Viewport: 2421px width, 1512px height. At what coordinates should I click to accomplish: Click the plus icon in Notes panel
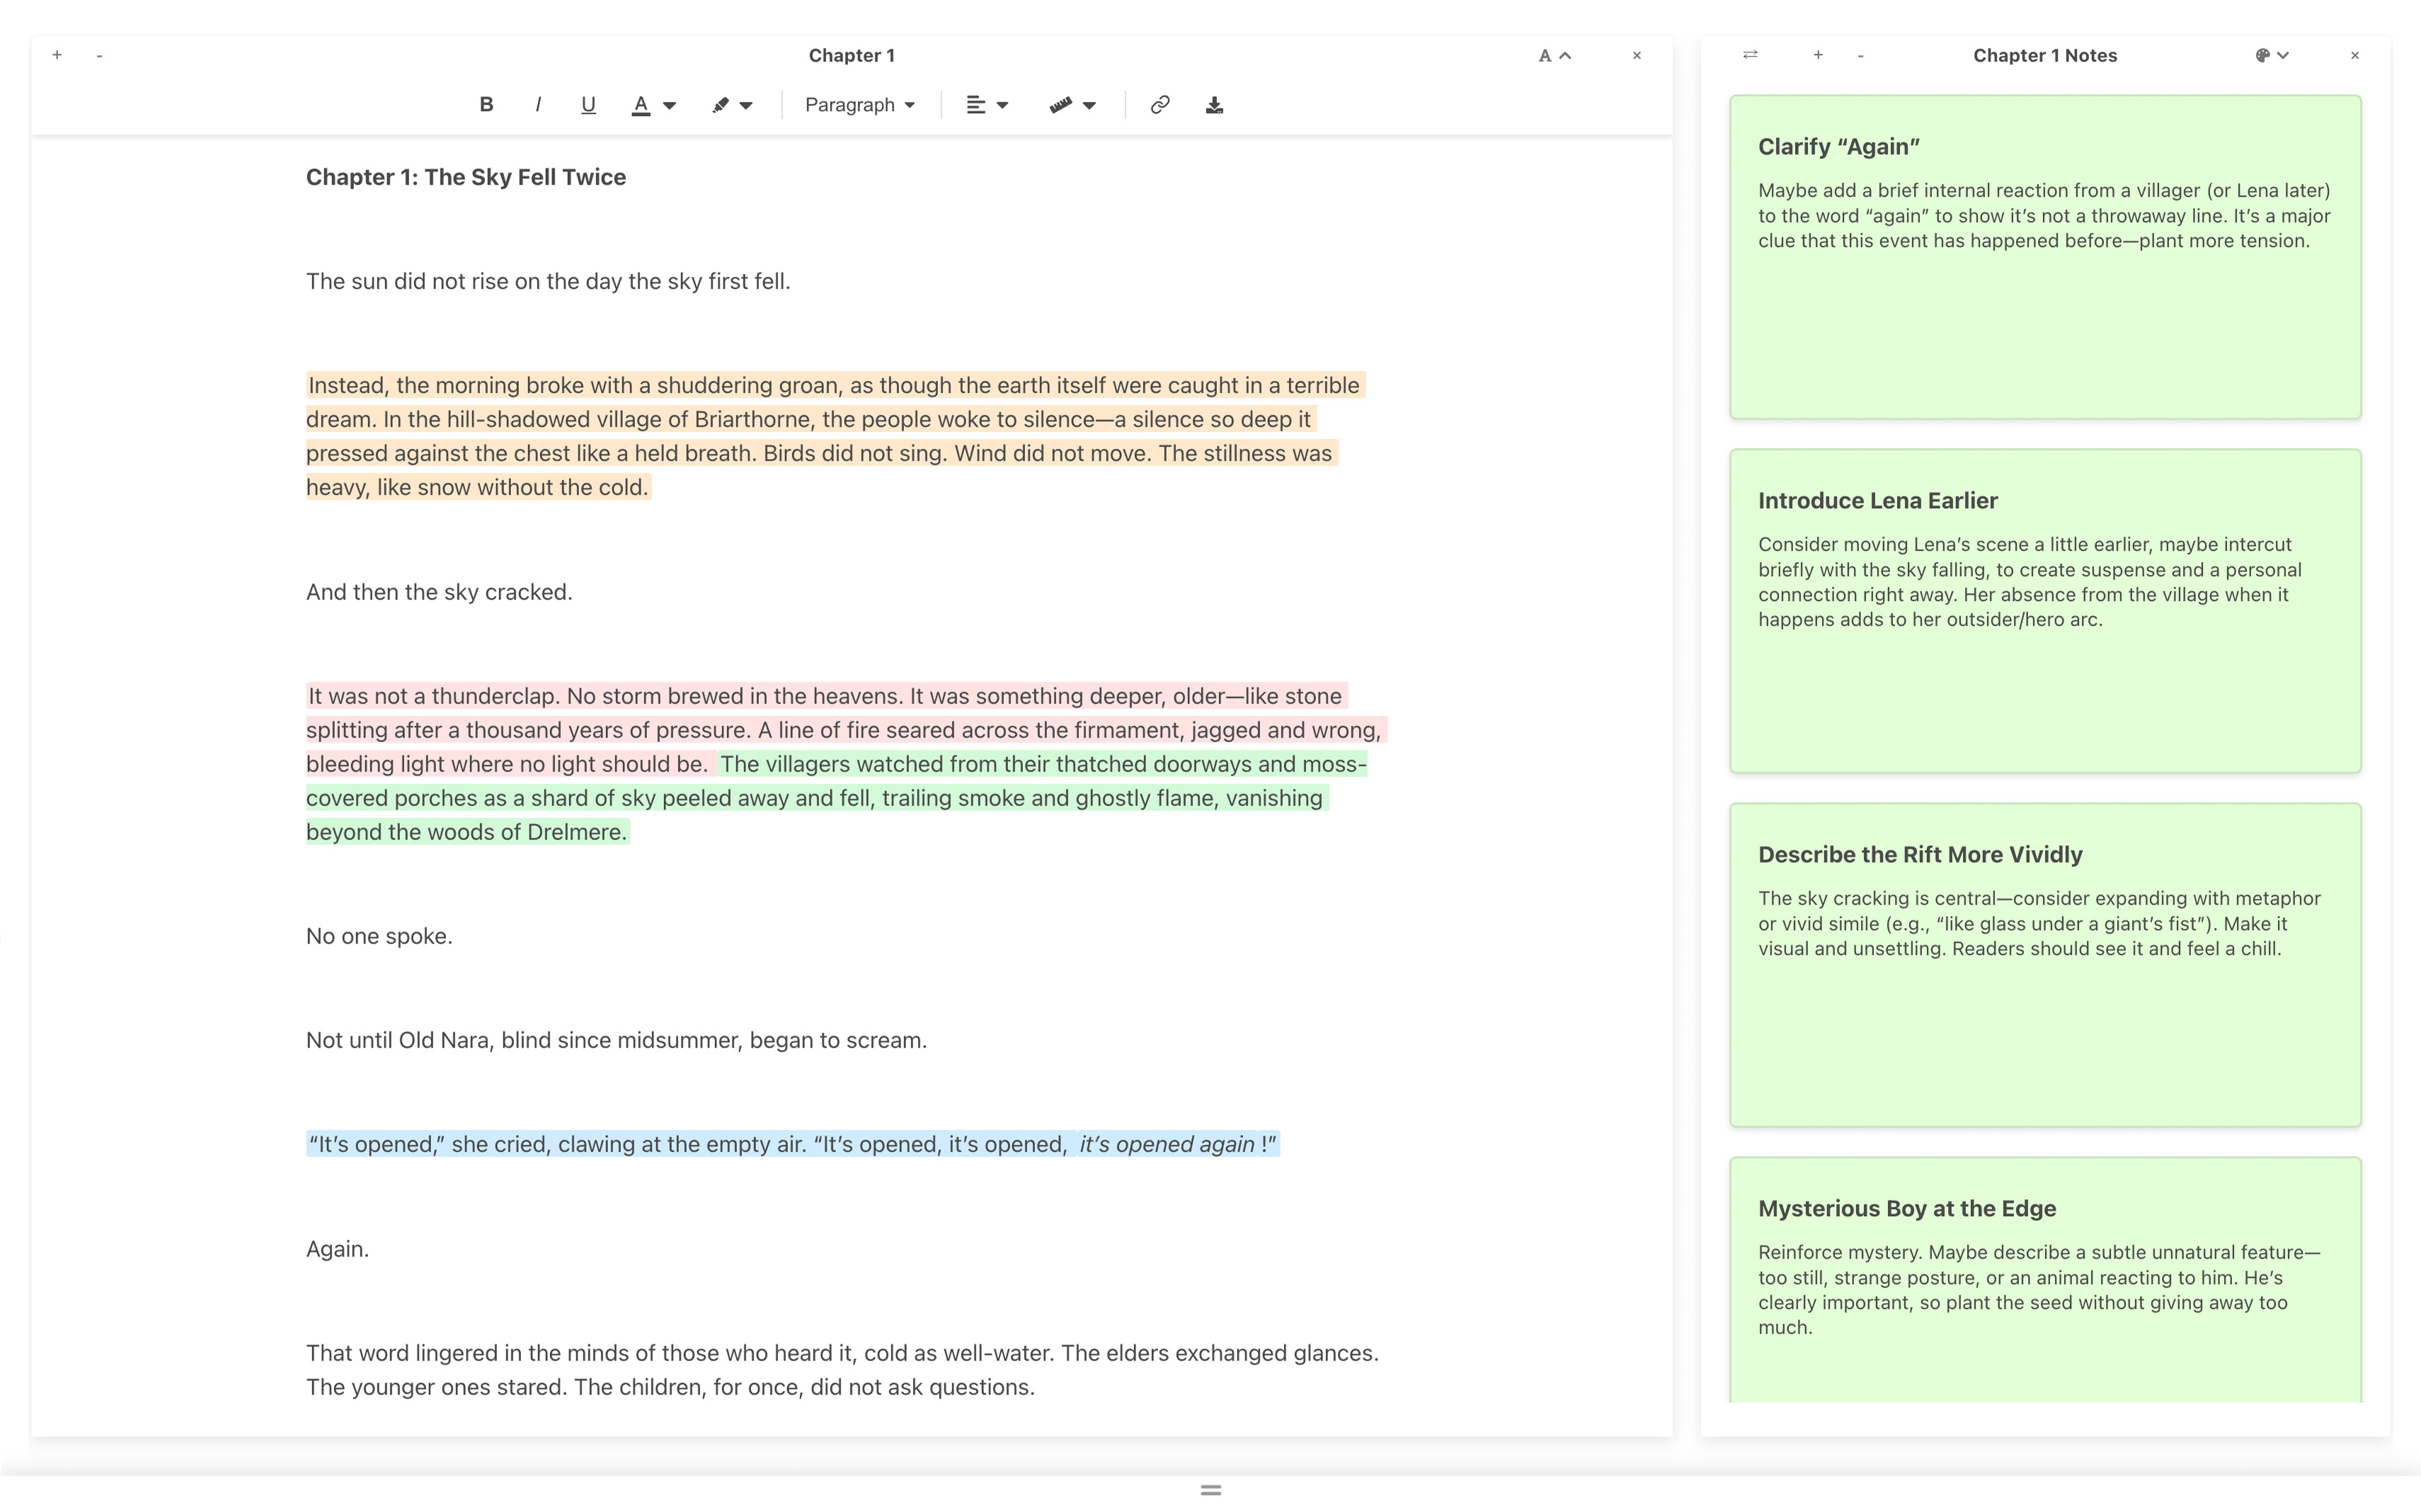1818,55
